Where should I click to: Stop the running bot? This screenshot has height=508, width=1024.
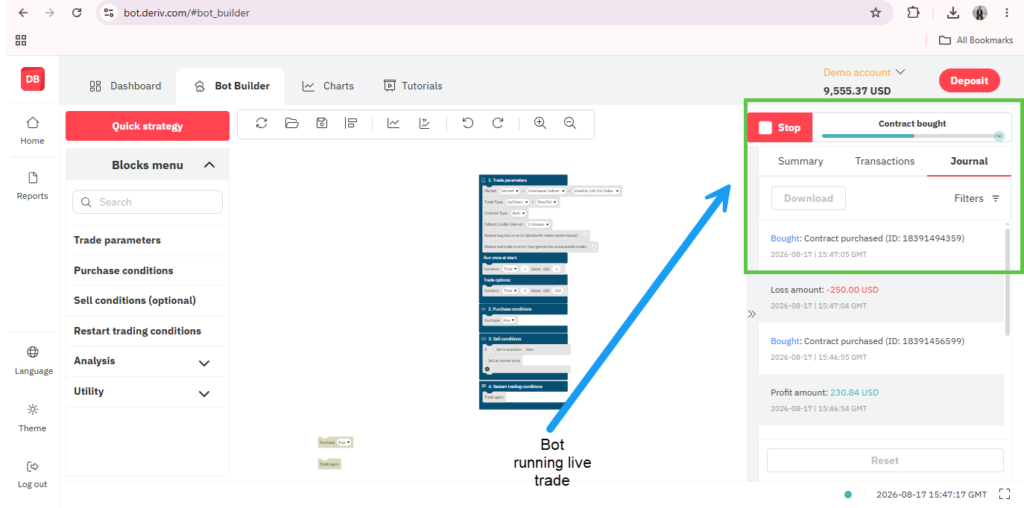point(780,127)
